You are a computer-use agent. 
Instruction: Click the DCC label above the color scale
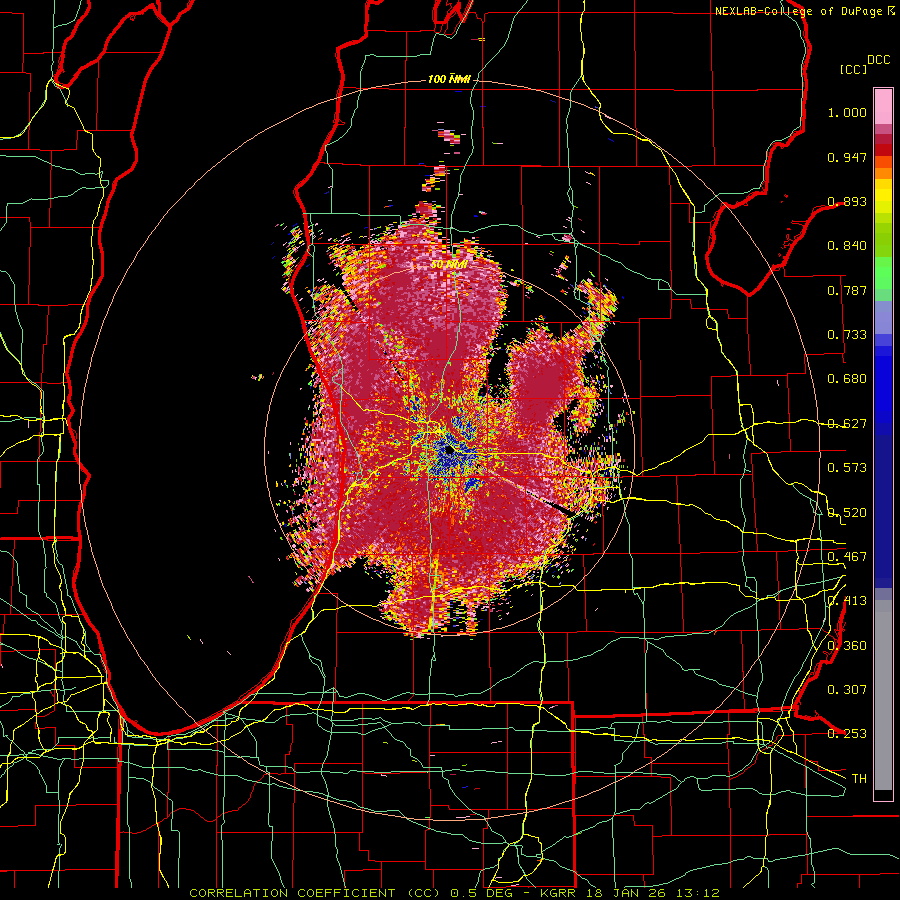tap(878, 60)
